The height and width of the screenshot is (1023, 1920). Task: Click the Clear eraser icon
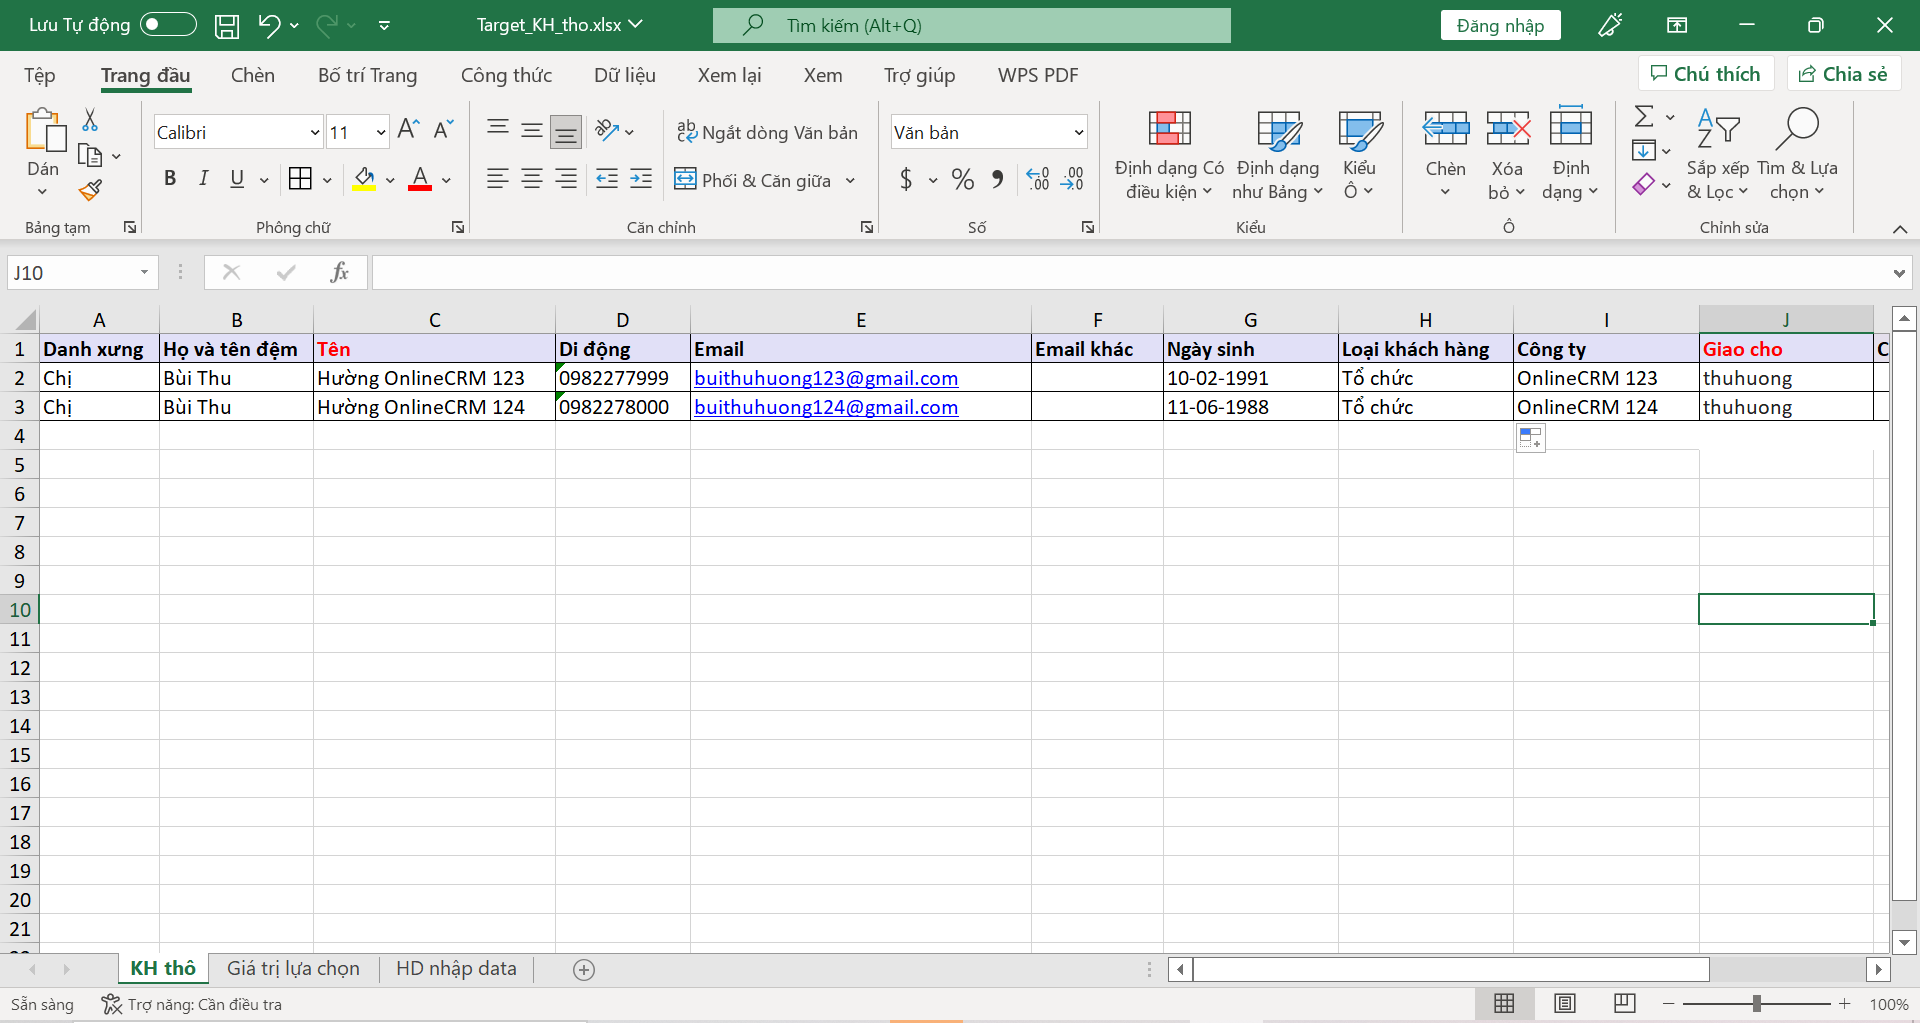[1643, 184]
